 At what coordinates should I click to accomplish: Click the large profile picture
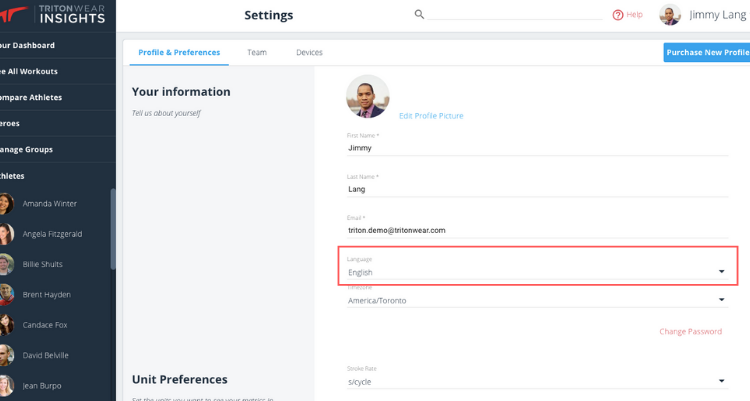click(367, 96)
